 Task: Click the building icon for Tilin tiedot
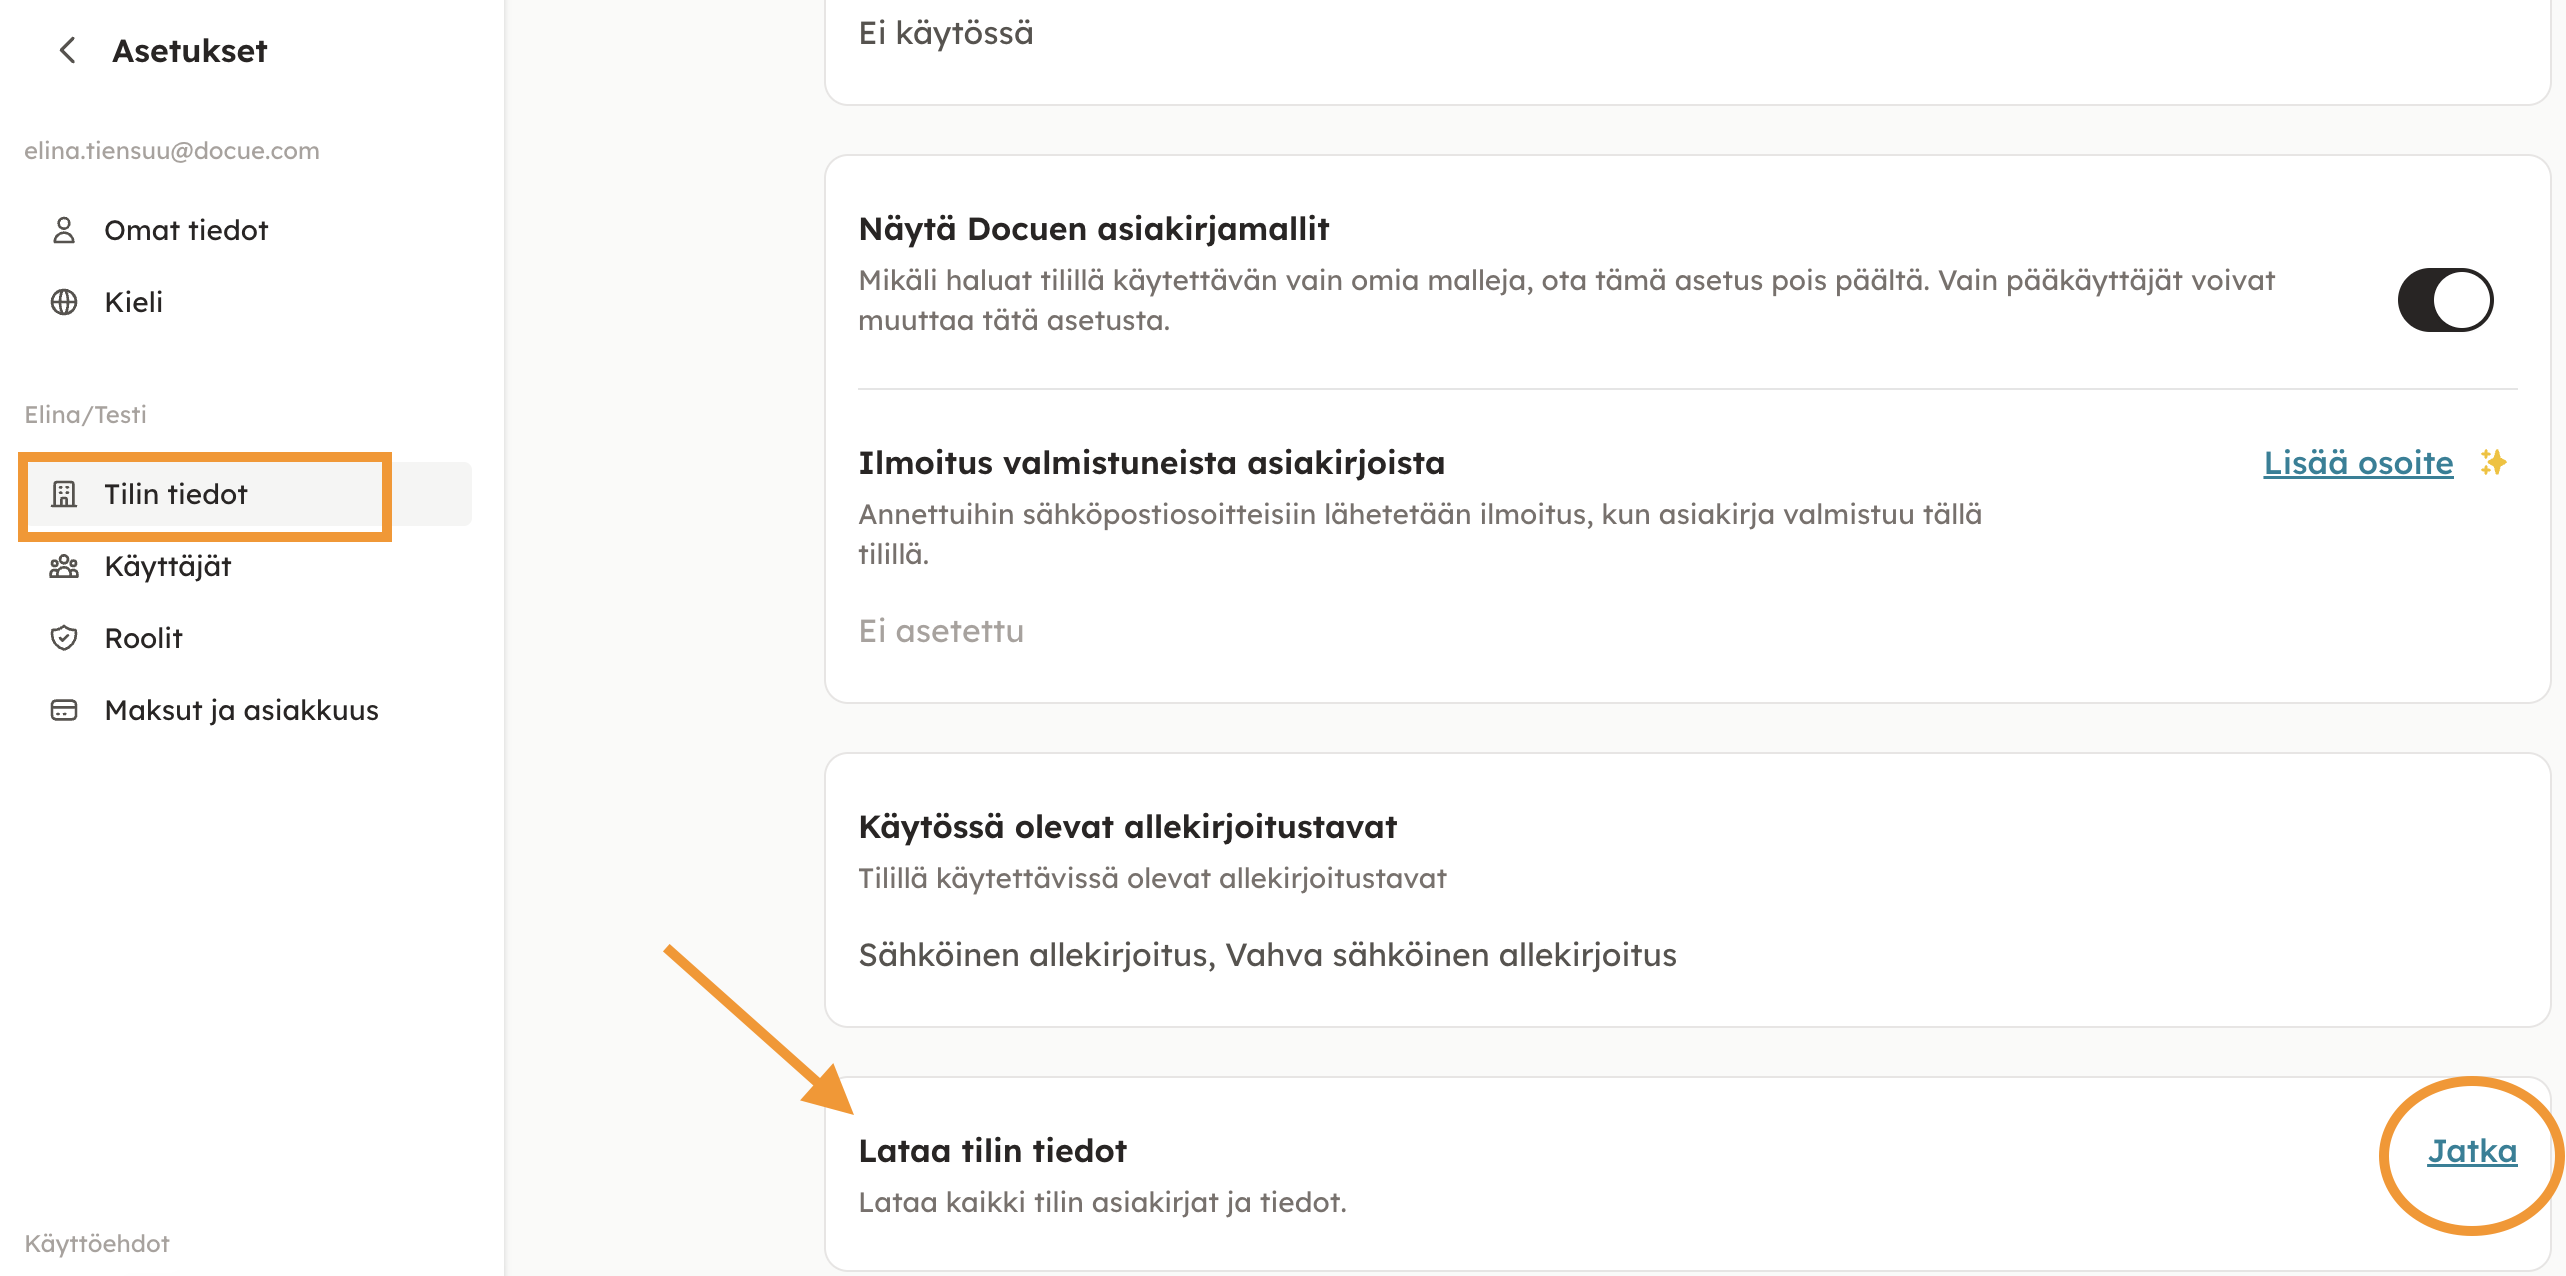pos(64,494)
